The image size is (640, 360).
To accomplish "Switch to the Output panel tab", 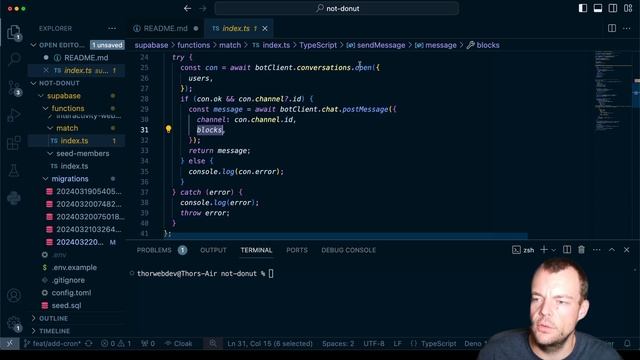I will [213, 250].
